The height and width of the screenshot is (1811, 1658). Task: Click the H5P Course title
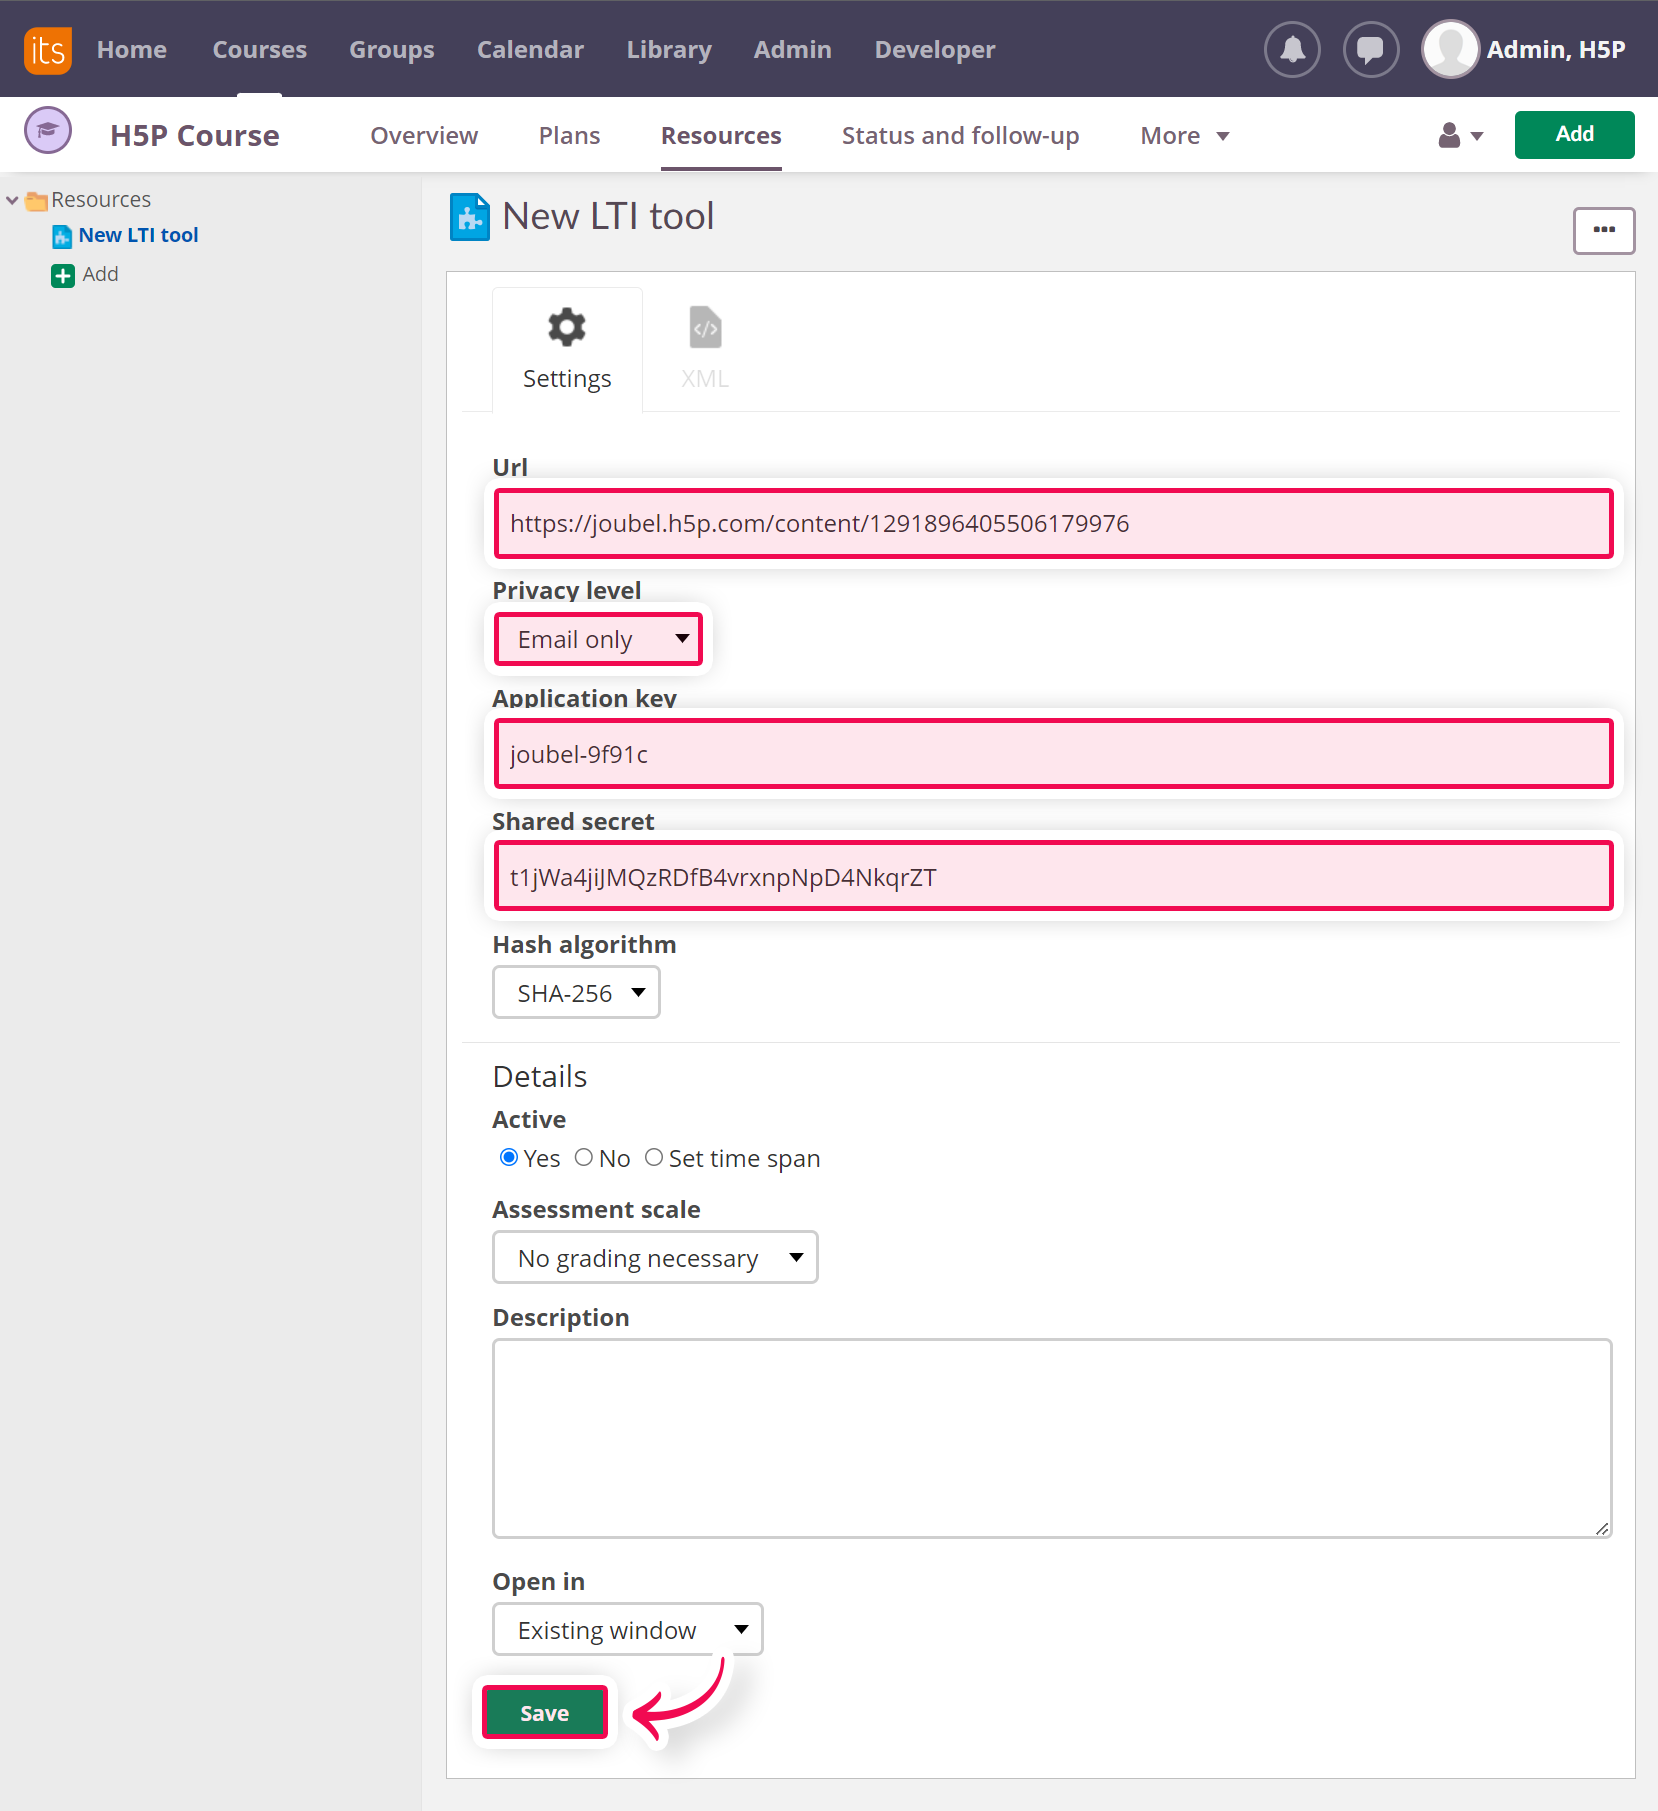pyautogui.click(x=195, y=136)
